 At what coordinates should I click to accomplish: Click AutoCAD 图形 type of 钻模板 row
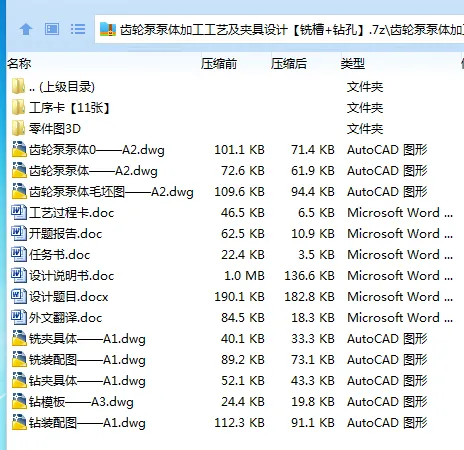pyautogui.click(x=387, y=402)
